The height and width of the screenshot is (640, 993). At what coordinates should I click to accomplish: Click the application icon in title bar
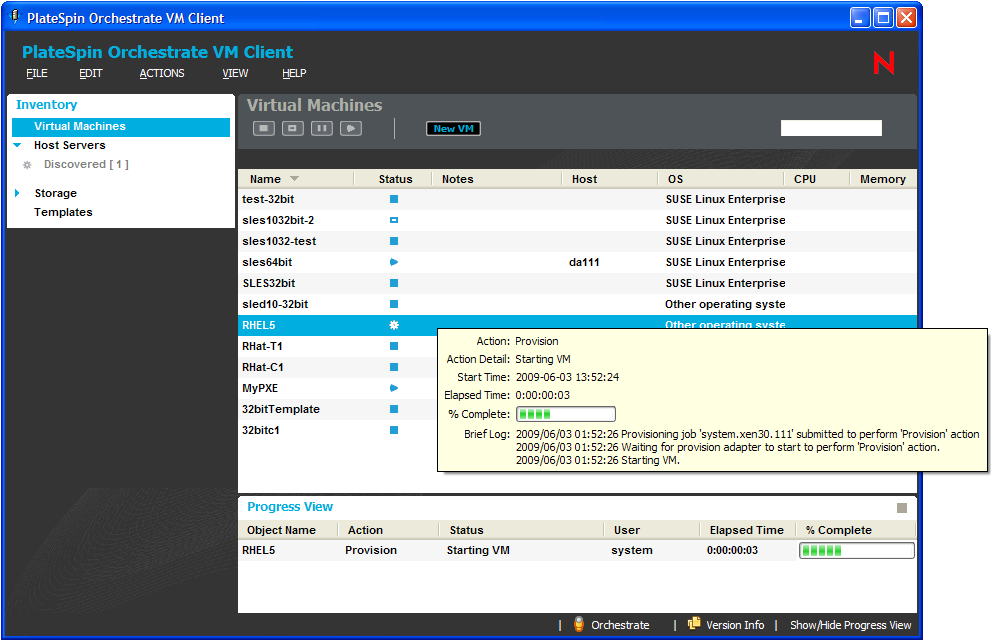(x=15, y=16)
